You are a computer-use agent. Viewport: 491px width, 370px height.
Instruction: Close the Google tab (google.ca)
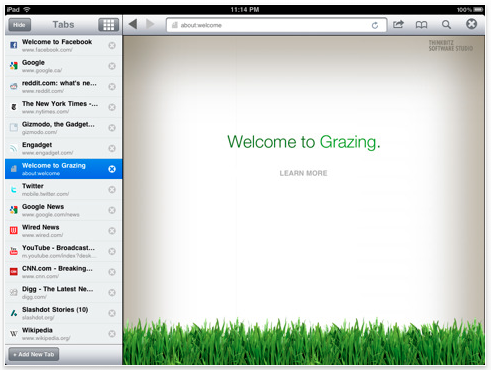pos(112,66)
